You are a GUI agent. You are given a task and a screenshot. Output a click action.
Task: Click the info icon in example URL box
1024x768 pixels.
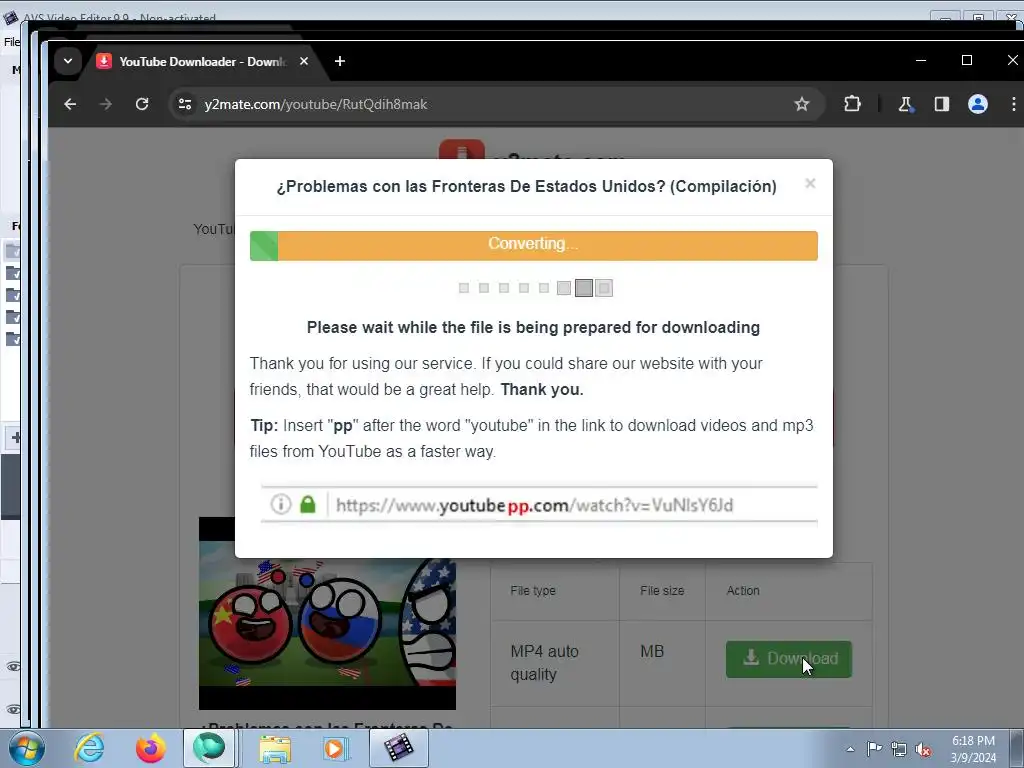tap(281, 504)
